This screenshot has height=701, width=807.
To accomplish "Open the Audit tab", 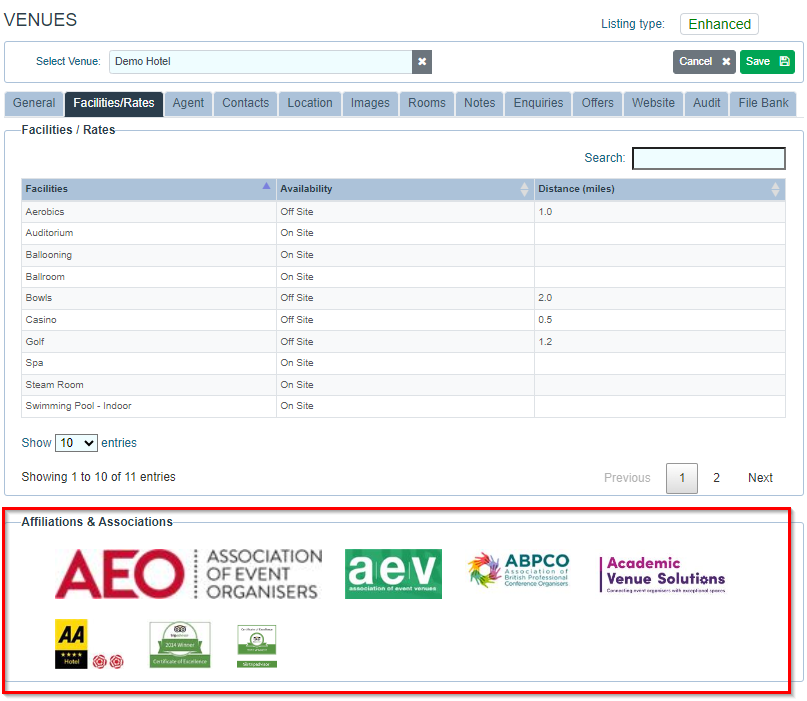I will pyautogui.click(x=707, y=103).
